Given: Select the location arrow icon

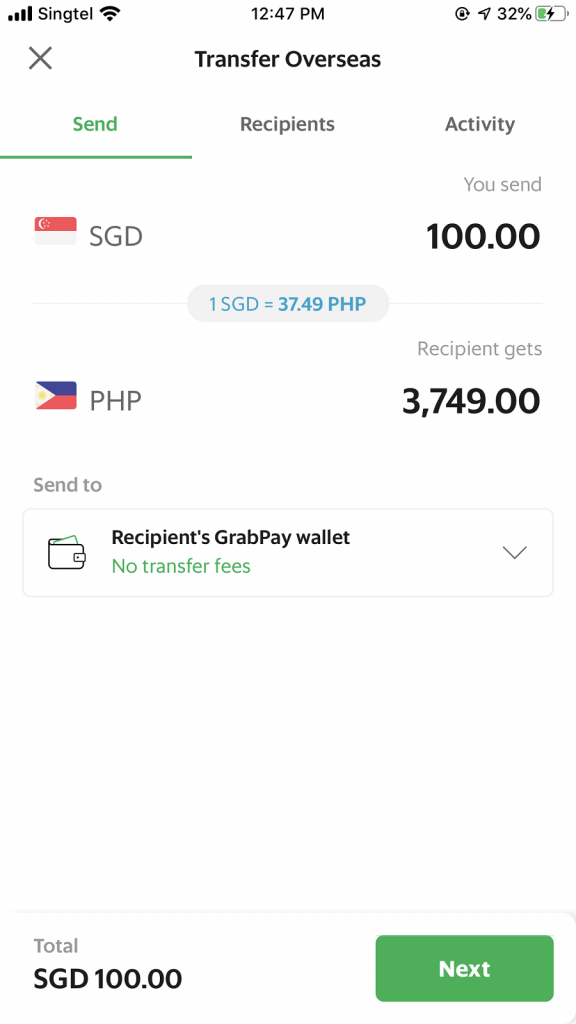Looking at the screenshot, I should (484, 14).
